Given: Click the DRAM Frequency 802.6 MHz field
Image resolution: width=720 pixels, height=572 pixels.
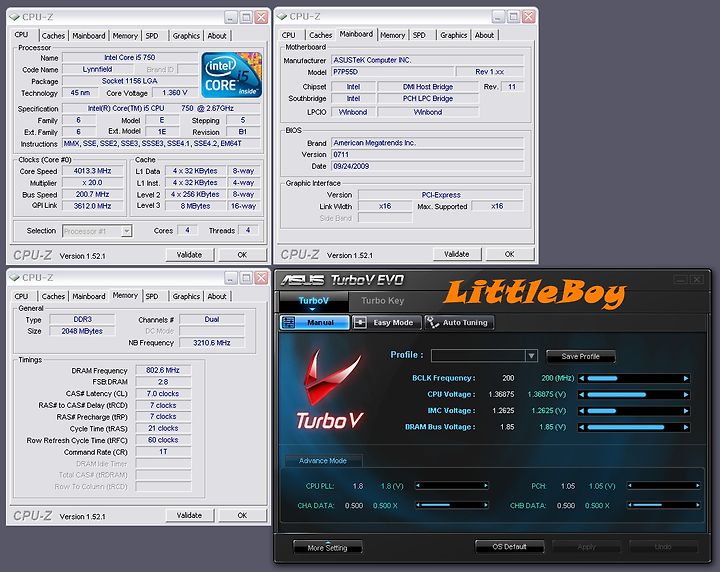Looking at the screenshot, I should tap(163, 370).
